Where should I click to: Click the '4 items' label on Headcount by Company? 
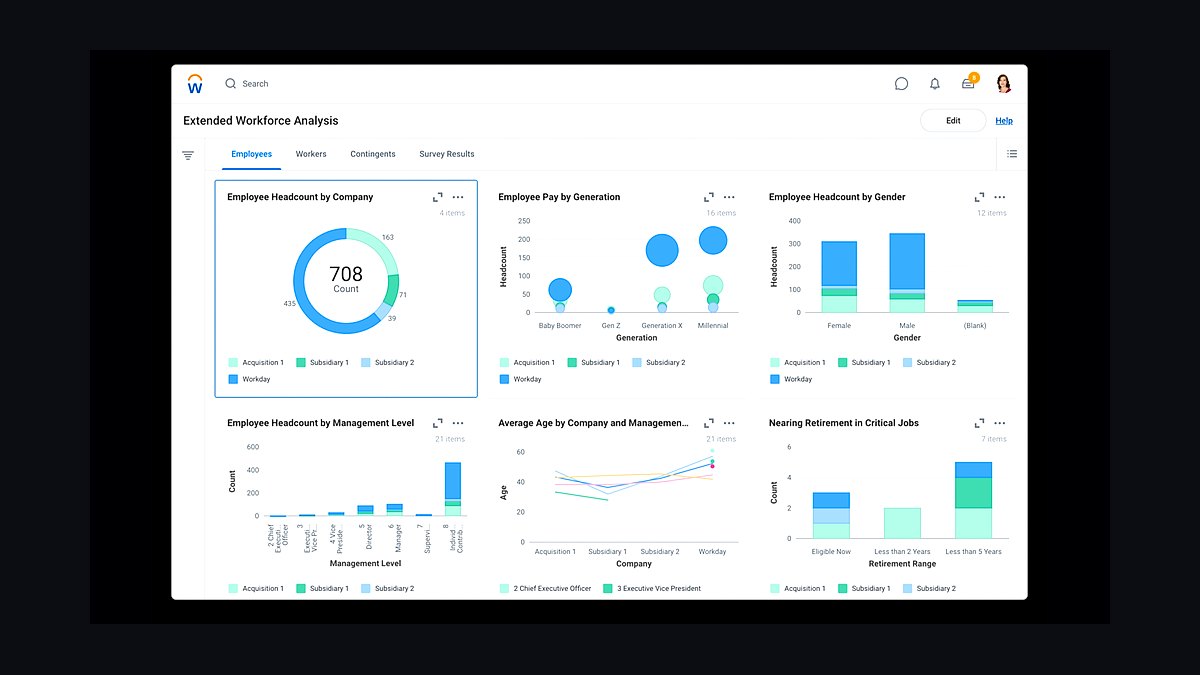coord(452,213)
